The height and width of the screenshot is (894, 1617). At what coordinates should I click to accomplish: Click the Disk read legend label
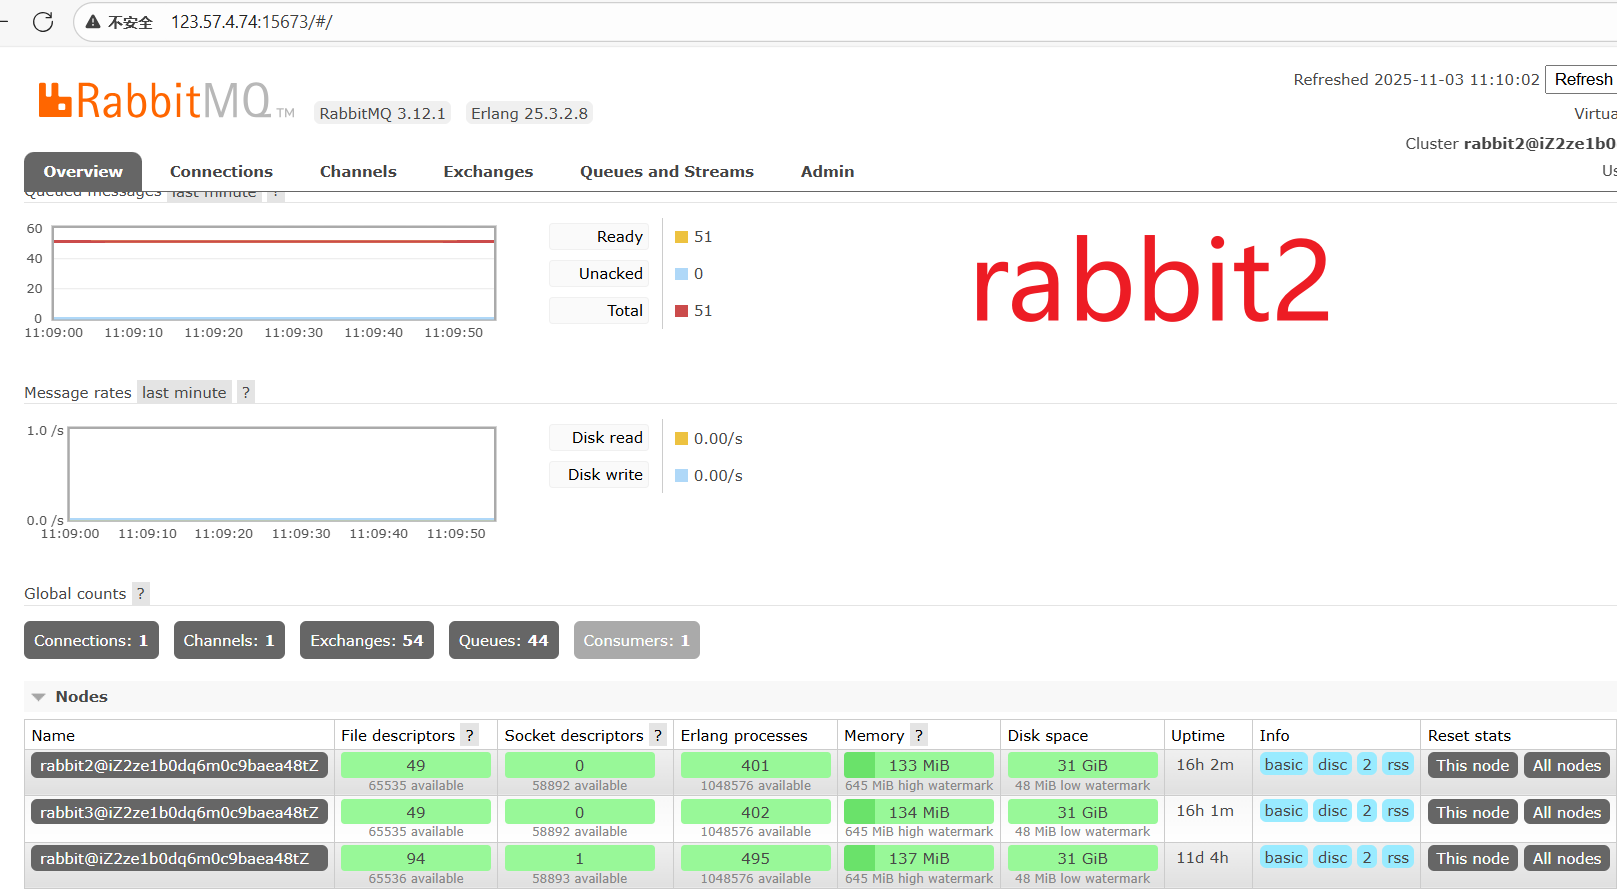(x=599, y=437)
